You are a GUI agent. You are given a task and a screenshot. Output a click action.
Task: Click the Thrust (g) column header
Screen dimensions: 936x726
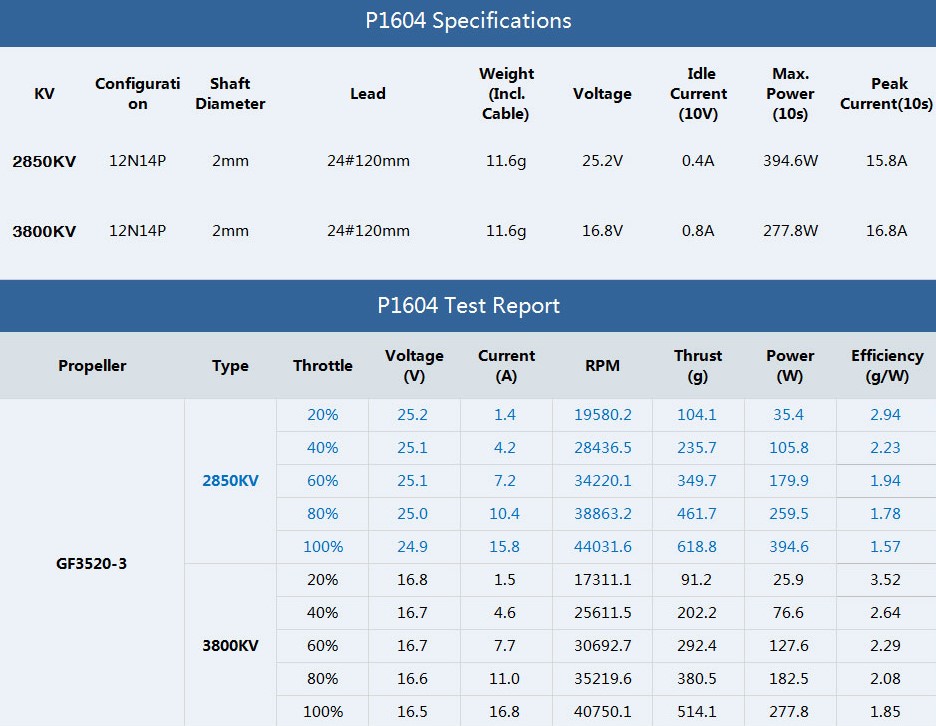coord(697,366)
